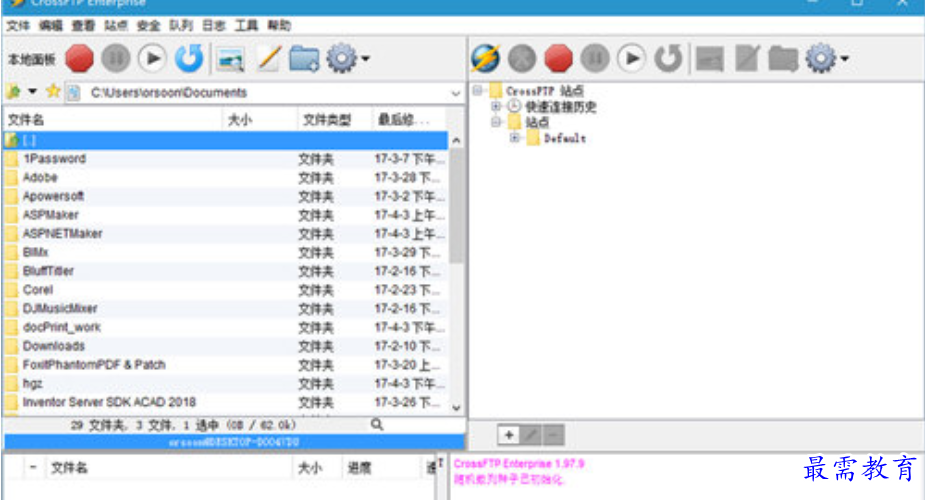Open the 帮助 menu
925x500 pixels.
pyautogui.click(x=279, y=25)
